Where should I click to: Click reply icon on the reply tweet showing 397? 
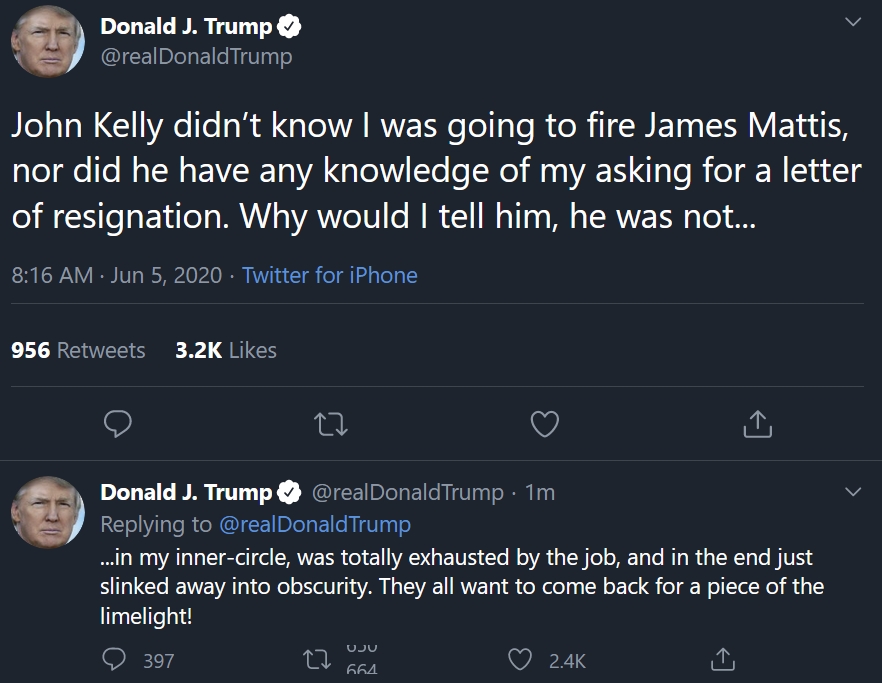click(x=116, y=660)
